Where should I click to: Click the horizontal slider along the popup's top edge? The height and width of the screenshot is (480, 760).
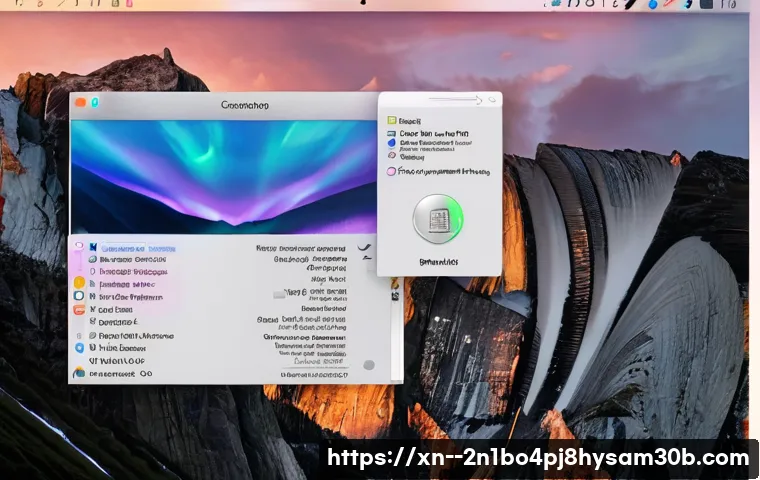click(448, 99)
